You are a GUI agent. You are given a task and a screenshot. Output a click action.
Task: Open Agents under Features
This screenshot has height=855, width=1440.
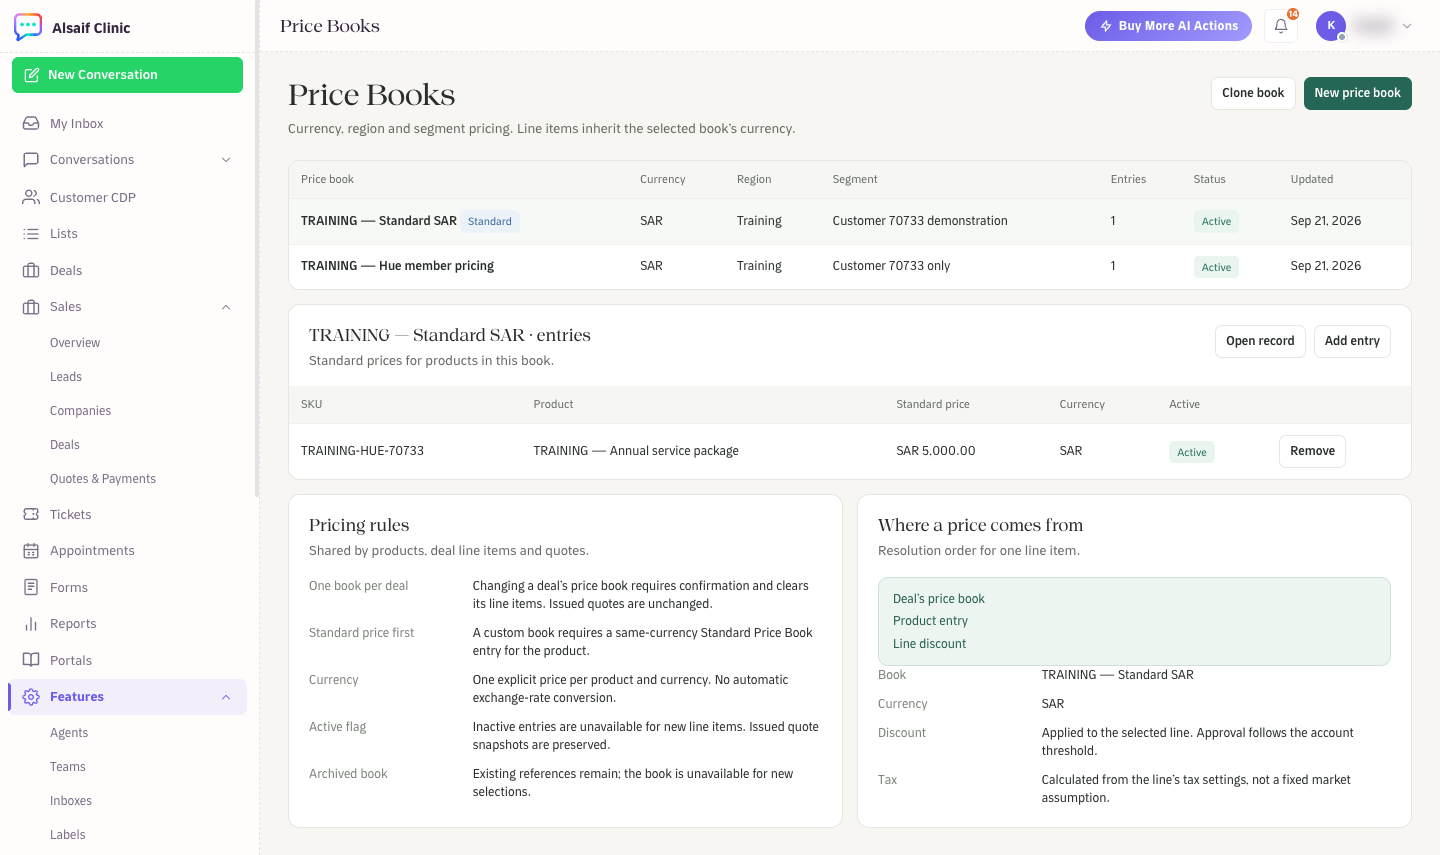69,733
